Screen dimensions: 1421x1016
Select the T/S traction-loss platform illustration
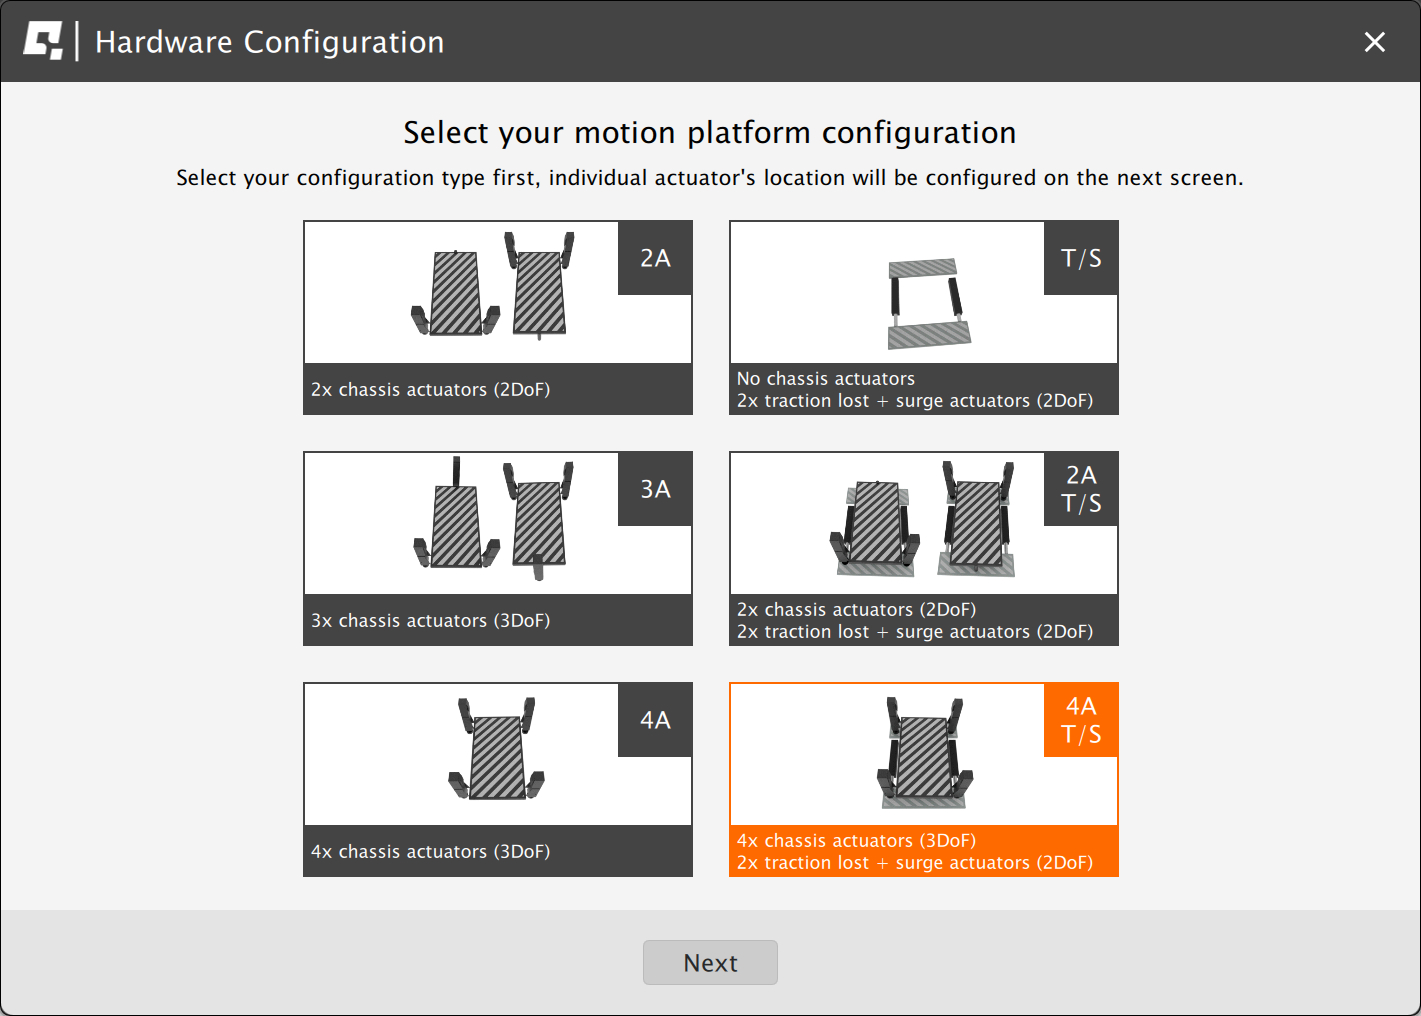(x=928, y=302)
